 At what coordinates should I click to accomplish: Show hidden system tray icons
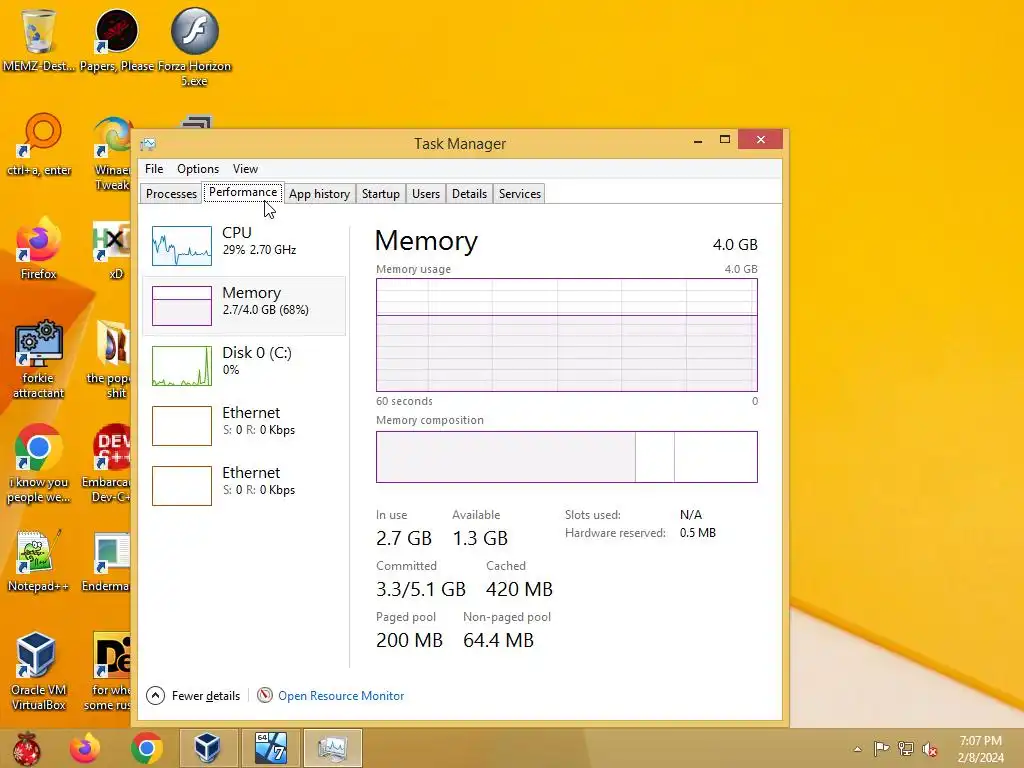point(857,749)
